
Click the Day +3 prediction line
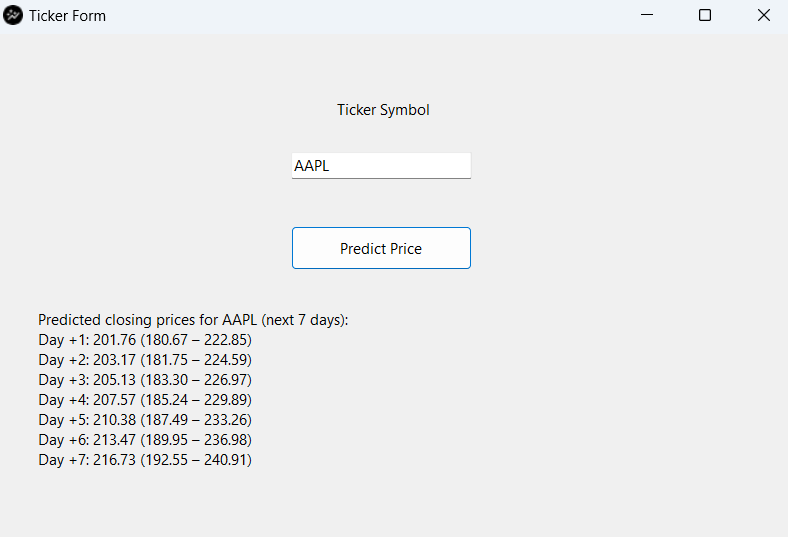[x=145, y=380]
